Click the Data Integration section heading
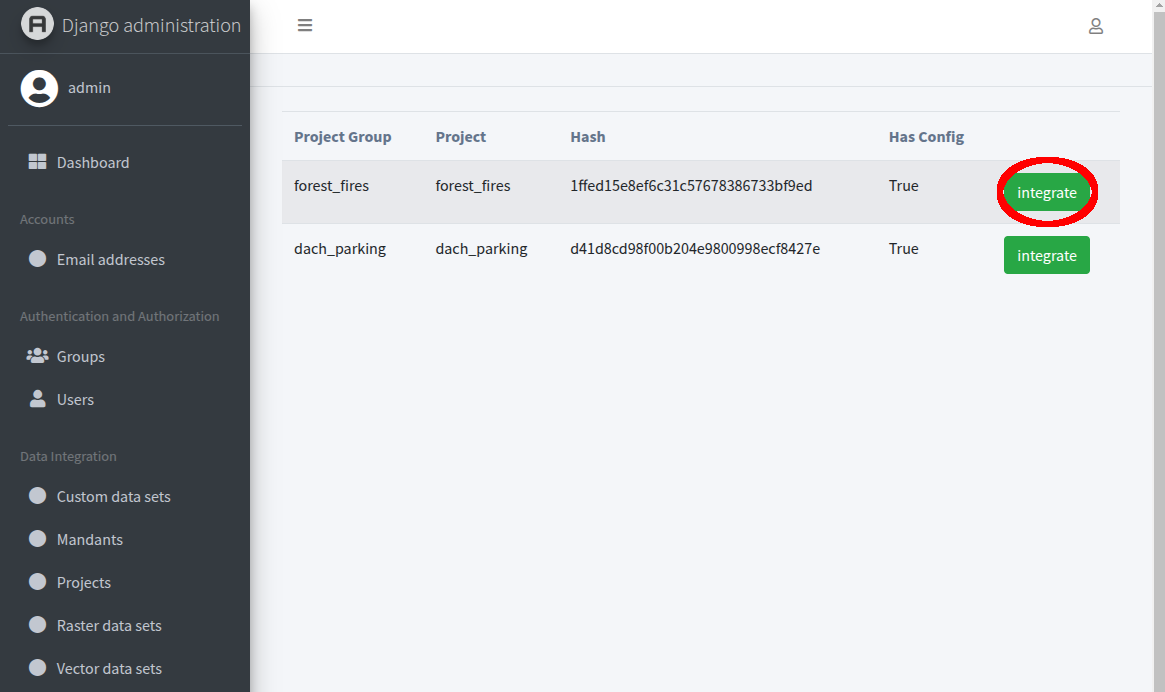The width and height of the screenshot is (1165, 692). coord(68,456)
